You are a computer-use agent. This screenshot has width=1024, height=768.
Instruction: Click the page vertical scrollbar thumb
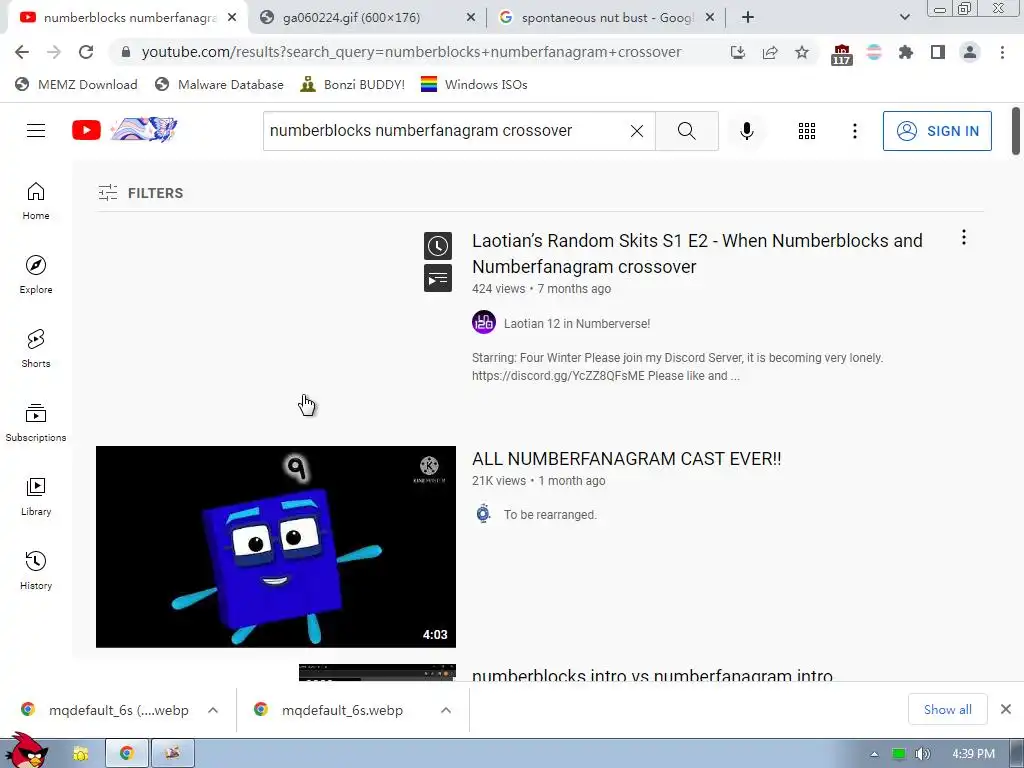pos(1016,131)
